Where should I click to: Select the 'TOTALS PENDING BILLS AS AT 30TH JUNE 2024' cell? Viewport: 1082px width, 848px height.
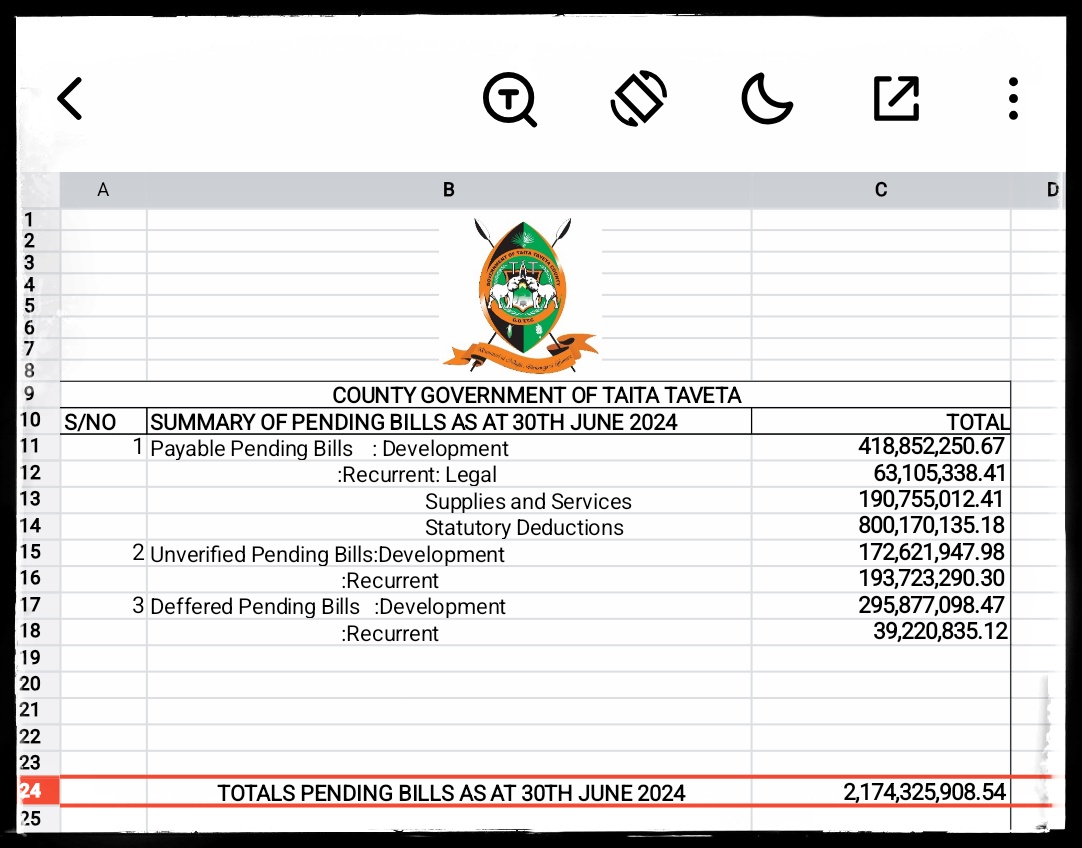click(449, 793)
